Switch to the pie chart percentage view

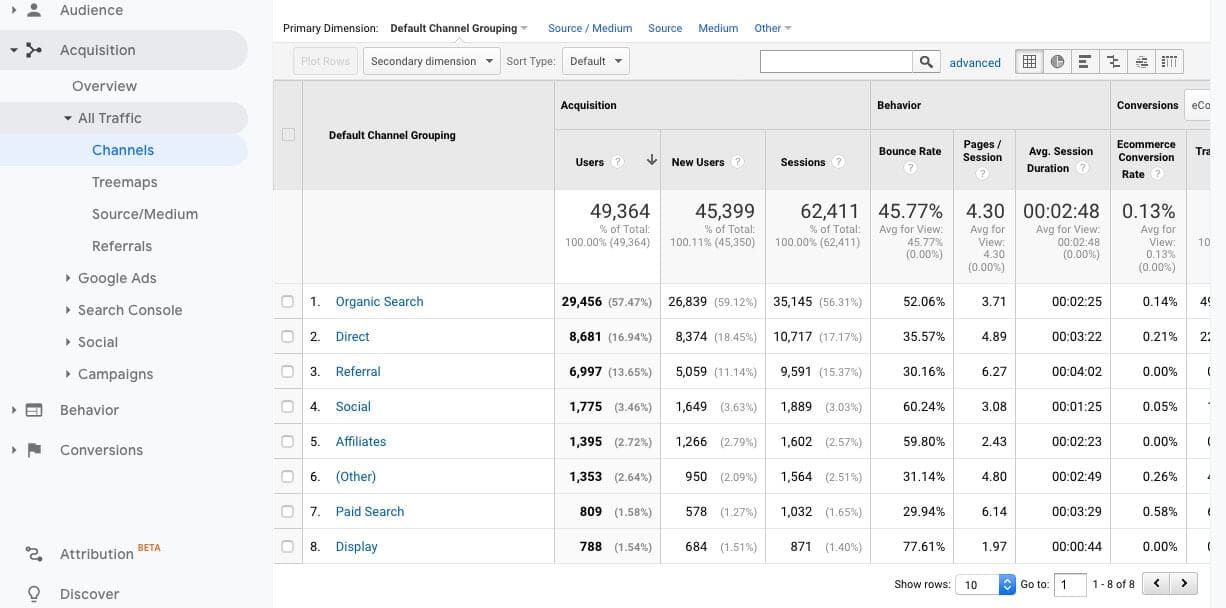1057,61
